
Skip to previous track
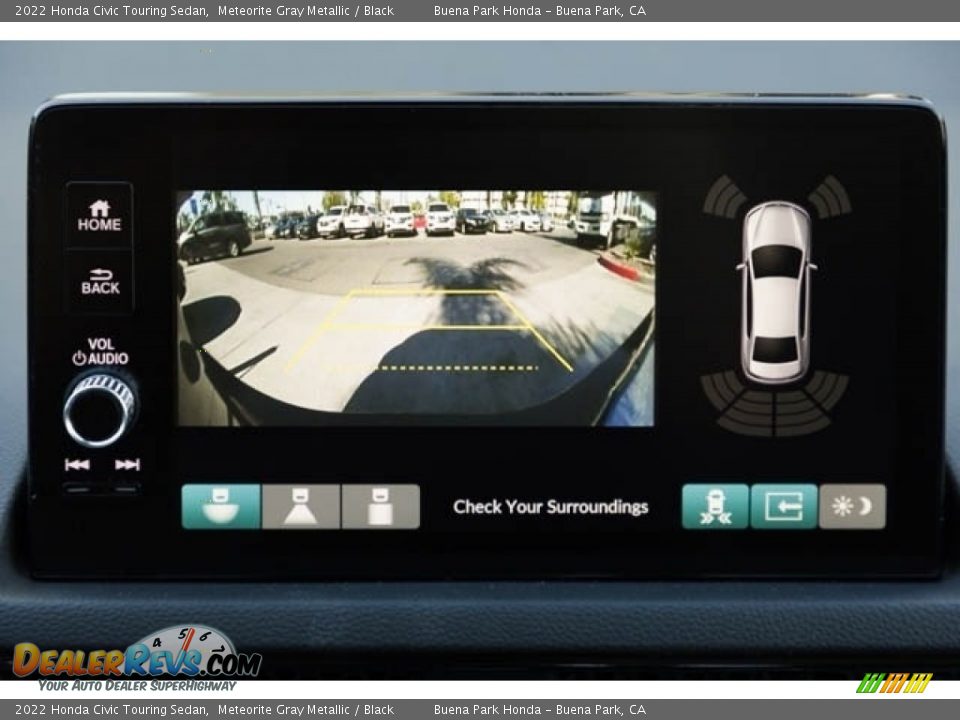point(77,465)
